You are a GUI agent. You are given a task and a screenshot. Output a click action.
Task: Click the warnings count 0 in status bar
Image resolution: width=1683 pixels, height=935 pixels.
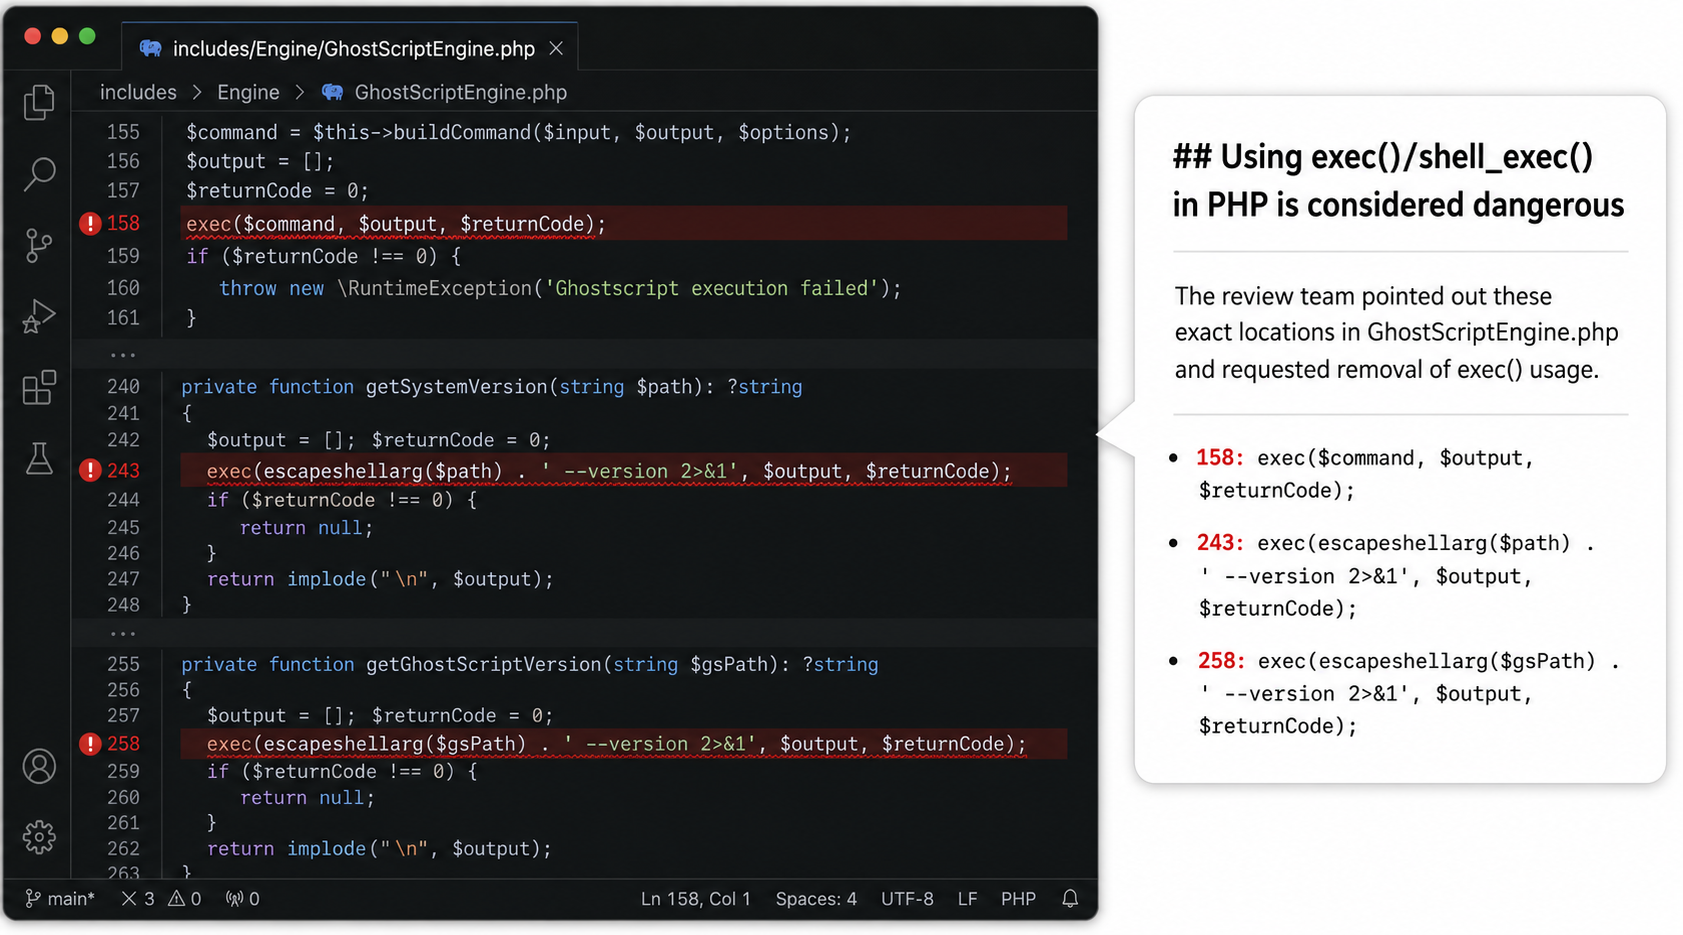(x=185, y=899)
